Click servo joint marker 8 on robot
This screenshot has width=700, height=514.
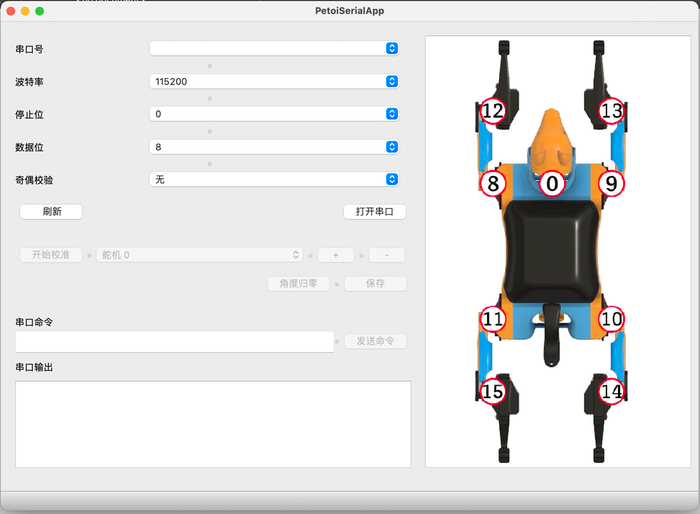point(492,184)
